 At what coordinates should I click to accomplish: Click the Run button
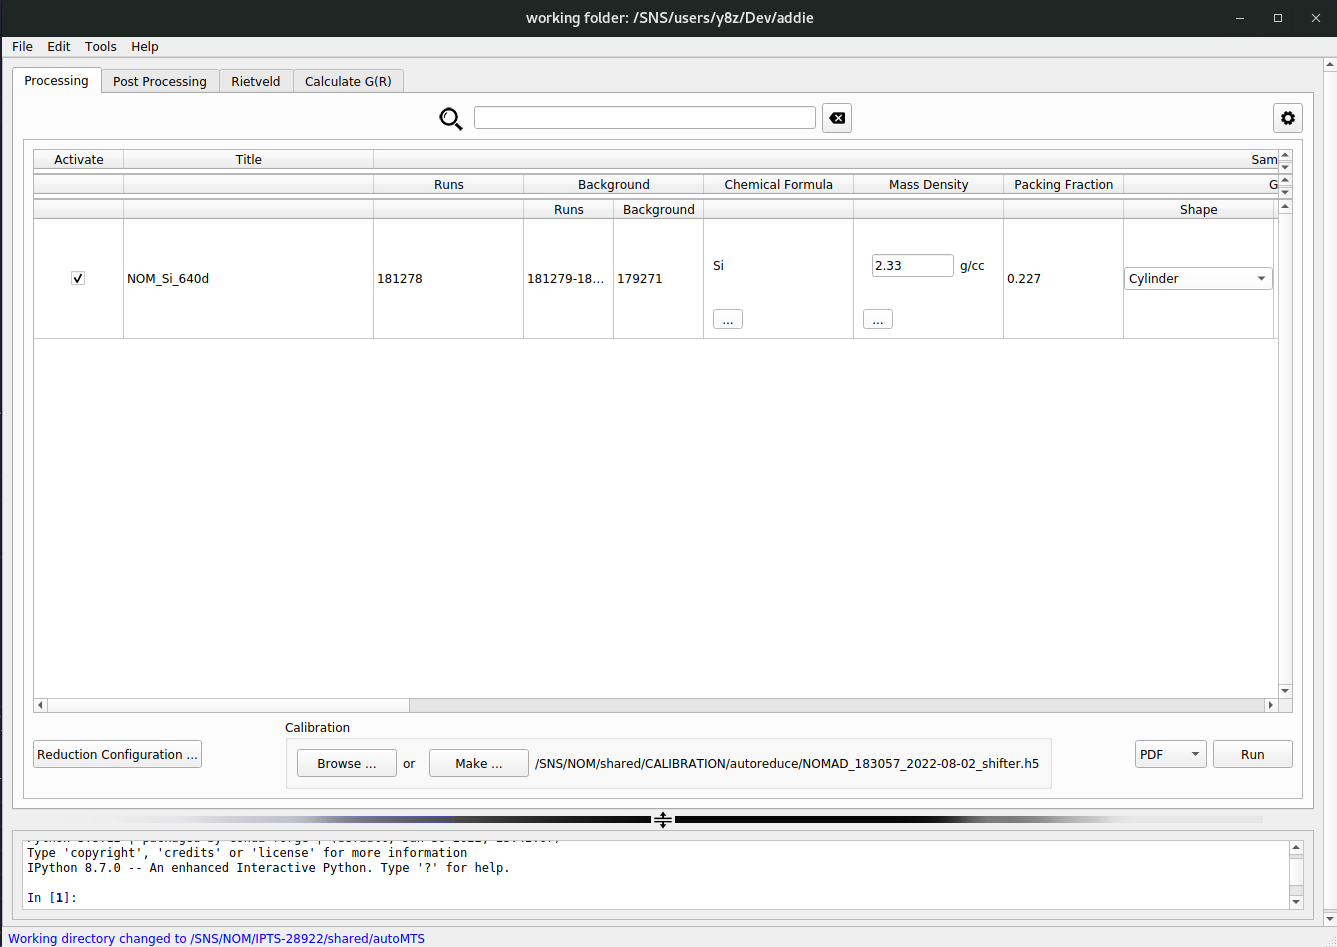pyautogui.click(x=1252, y=755)
